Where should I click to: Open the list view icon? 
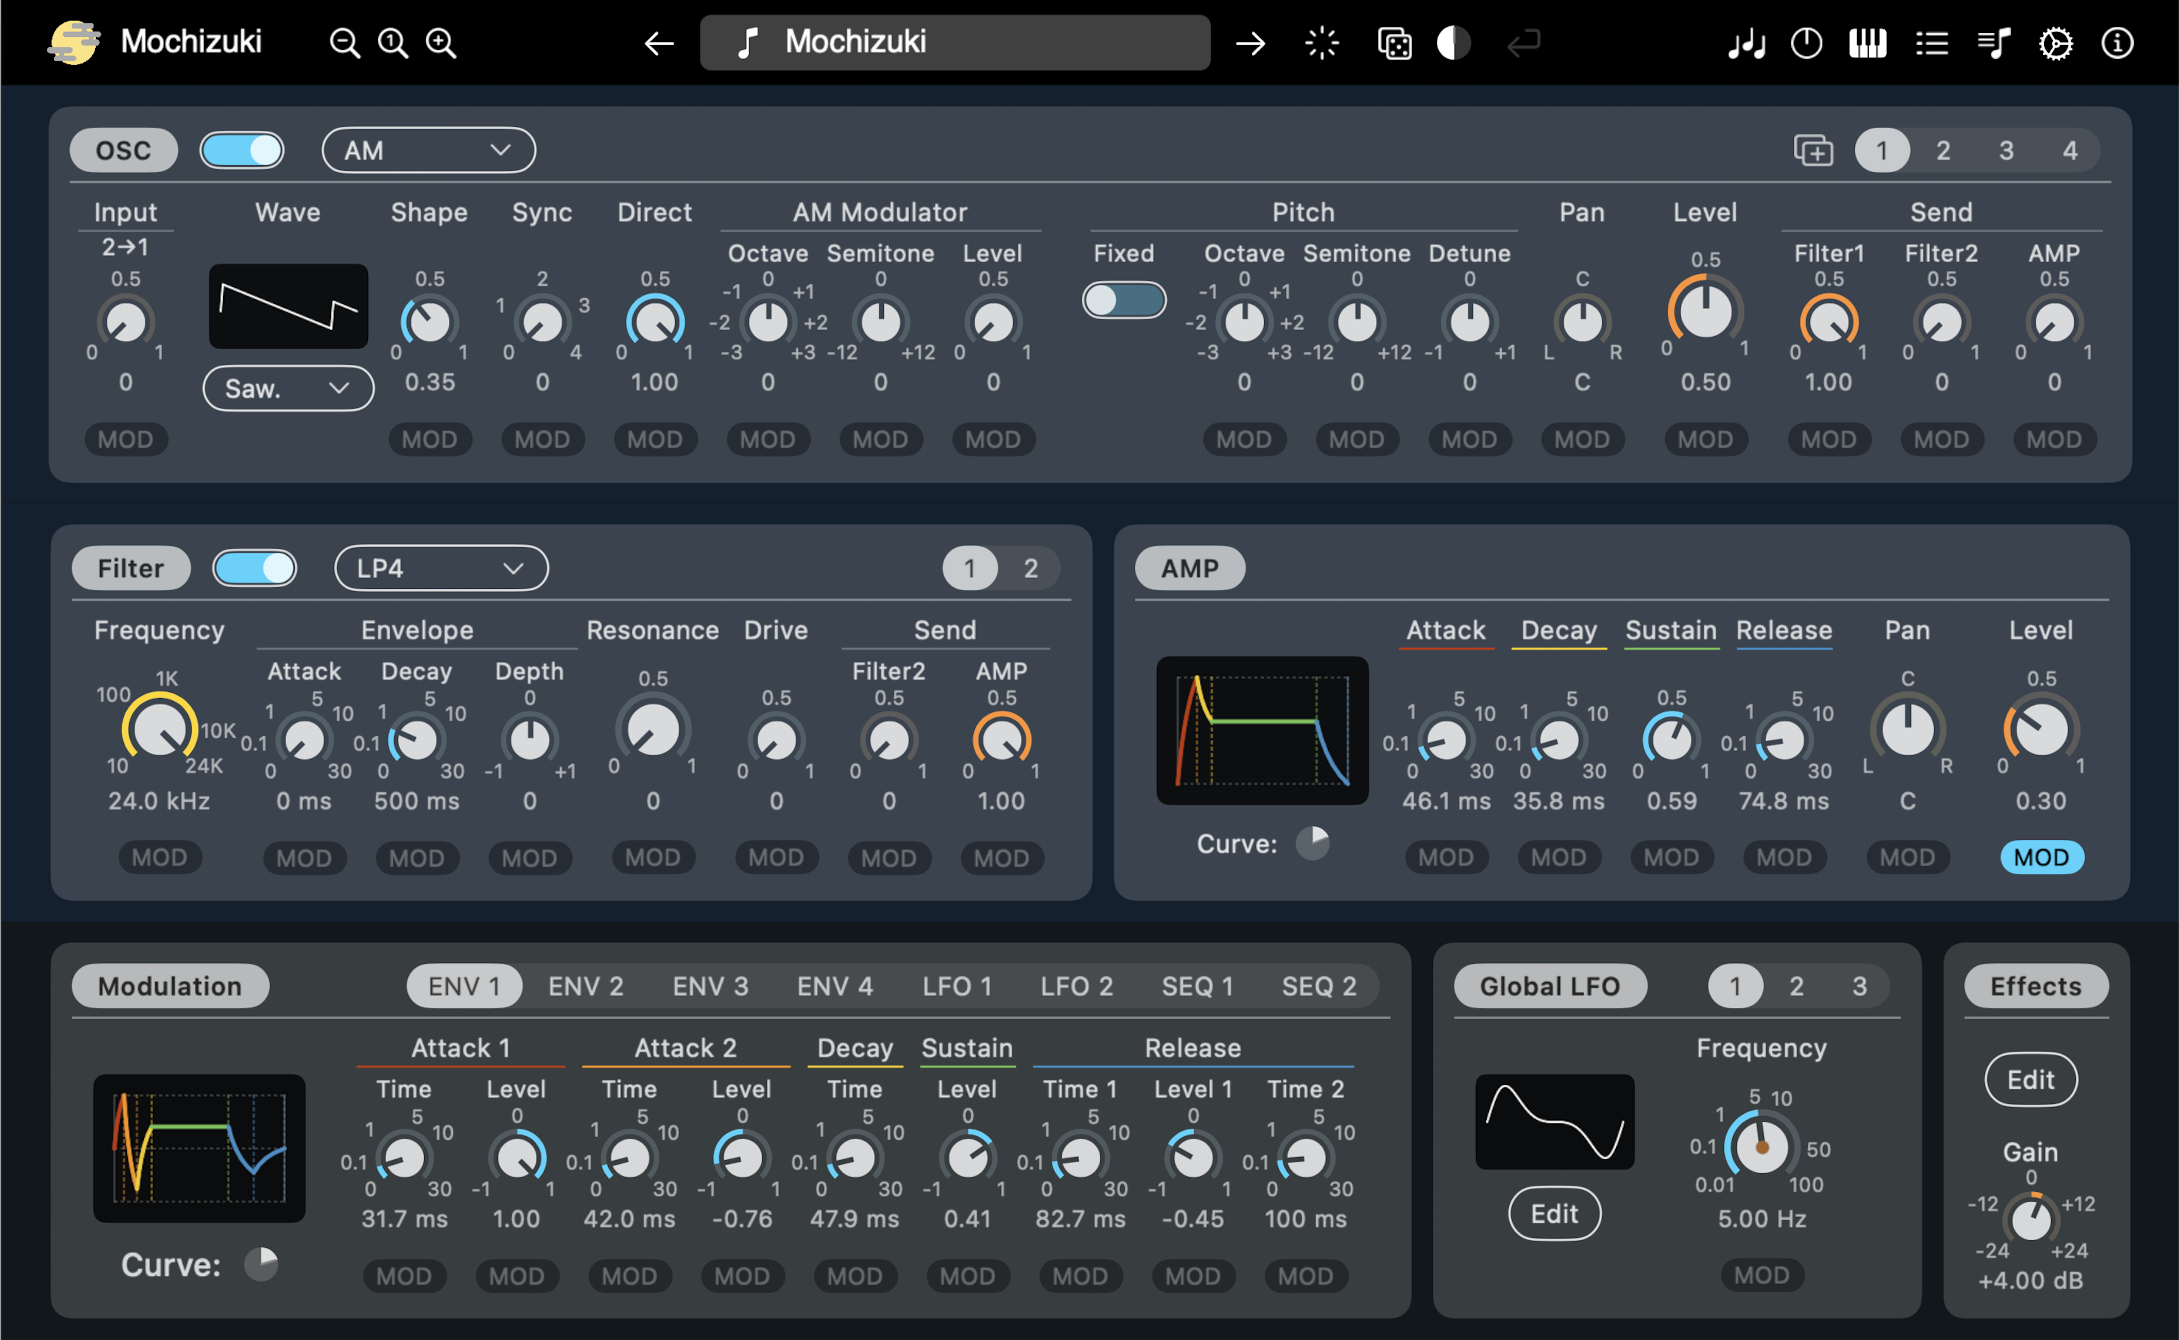point(1931,43)
